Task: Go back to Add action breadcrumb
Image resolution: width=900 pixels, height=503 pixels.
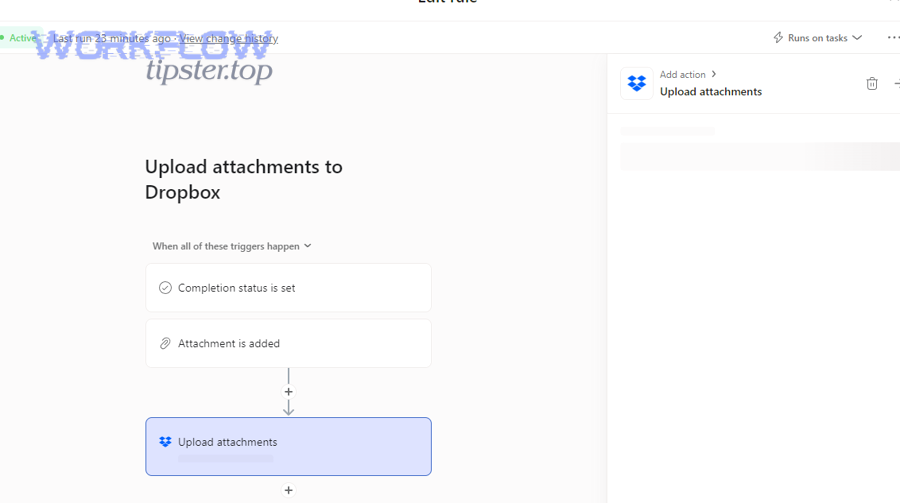Action: tap(682, 75)
